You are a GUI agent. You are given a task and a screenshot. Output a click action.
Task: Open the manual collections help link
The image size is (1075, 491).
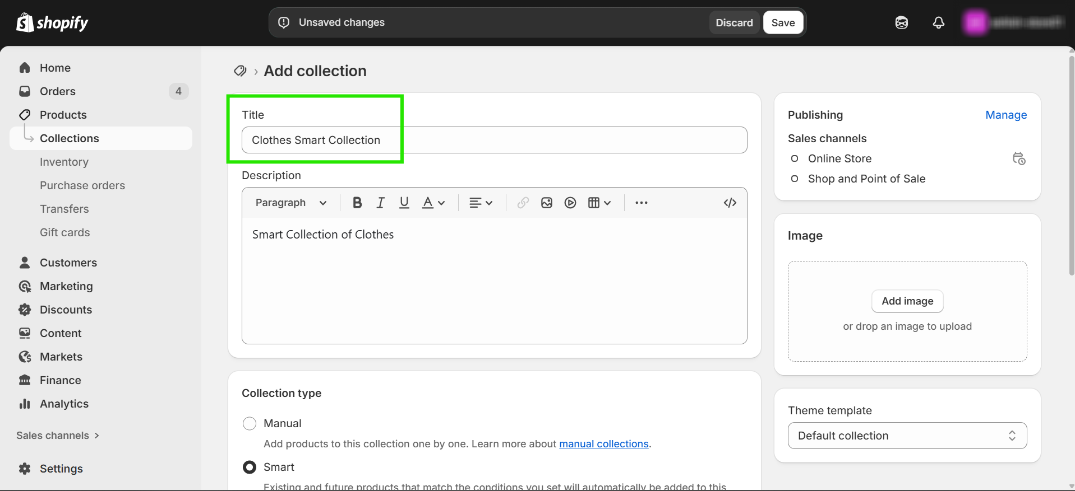pyautogui.click(x=604, y=444)
